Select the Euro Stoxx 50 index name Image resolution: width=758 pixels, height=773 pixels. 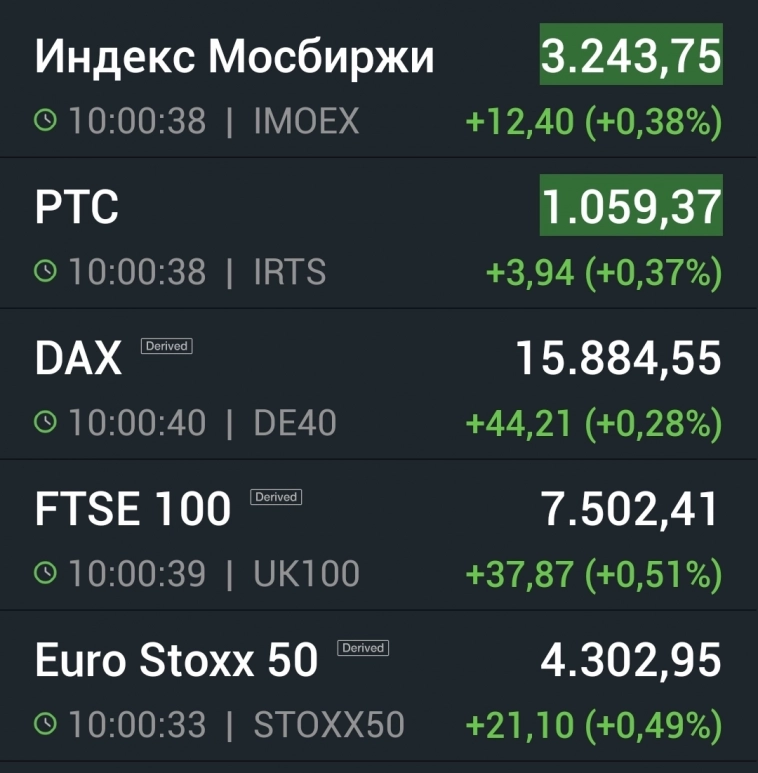coord(176,660)
